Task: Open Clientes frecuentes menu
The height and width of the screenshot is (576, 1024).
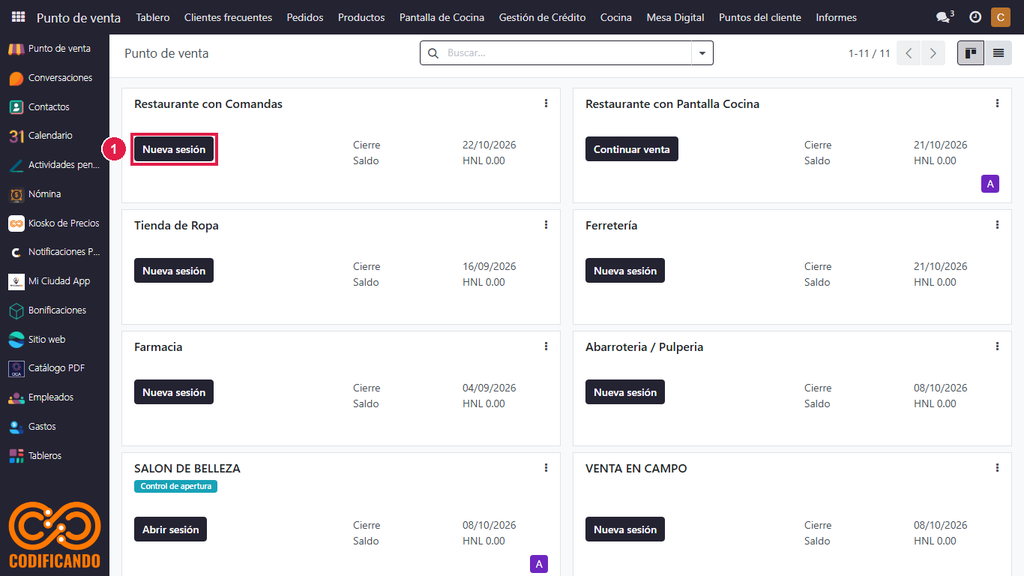Action: coord(228,17)
